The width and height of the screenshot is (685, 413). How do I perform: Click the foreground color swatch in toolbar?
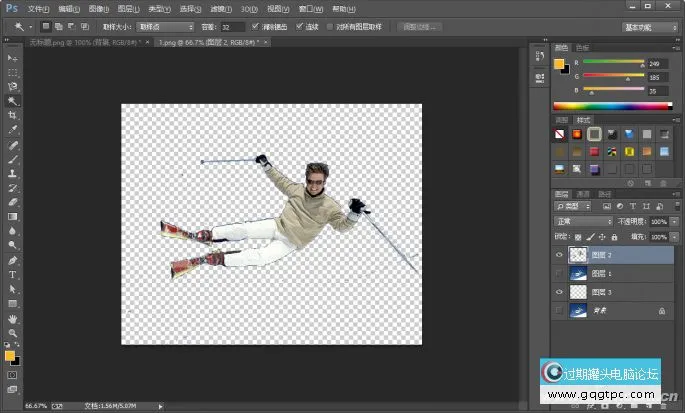(10, 355)
